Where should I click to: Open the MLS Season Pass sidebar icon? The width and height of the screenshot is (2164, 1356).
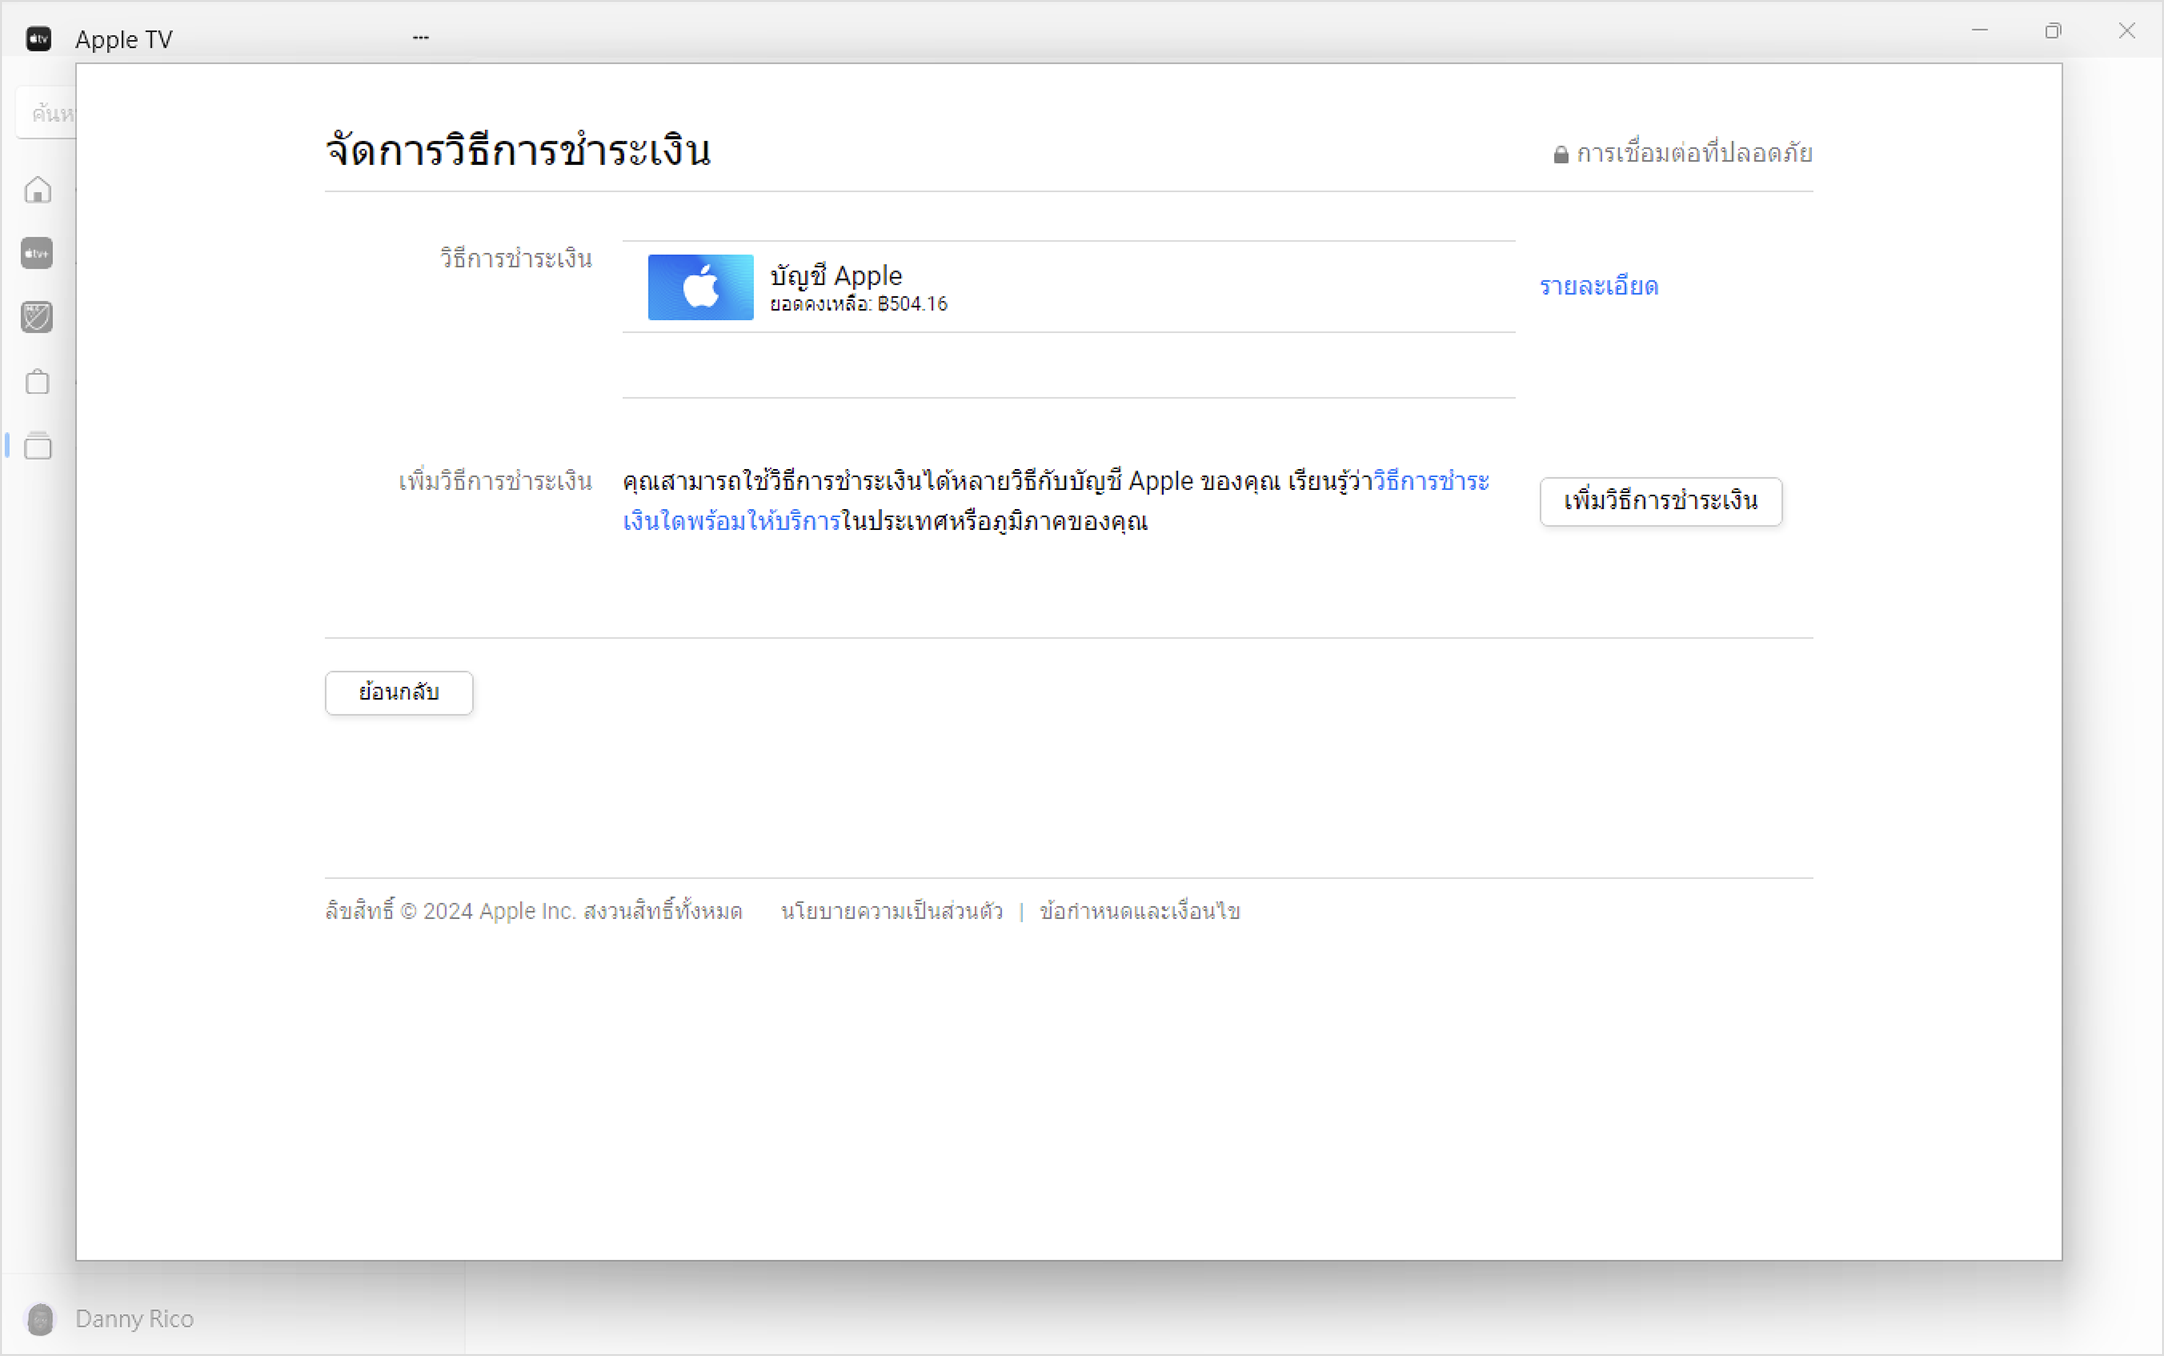point(37,317)
